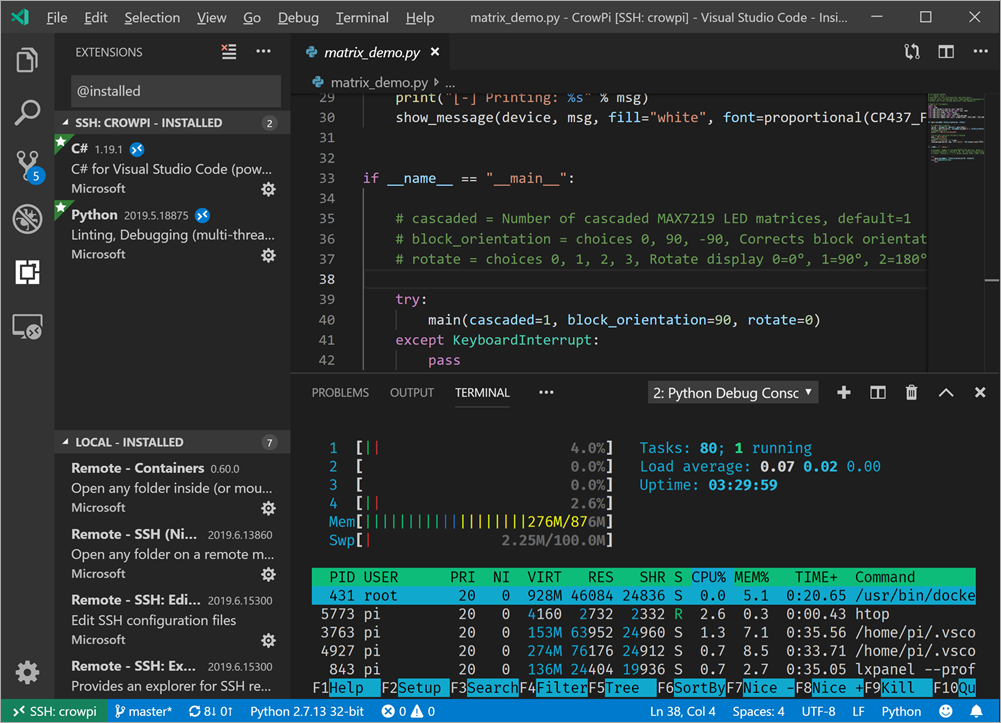The height and width of the screenshot is (723, 1001).
Task: Split the editor to the right
Action: pos(946,52)
